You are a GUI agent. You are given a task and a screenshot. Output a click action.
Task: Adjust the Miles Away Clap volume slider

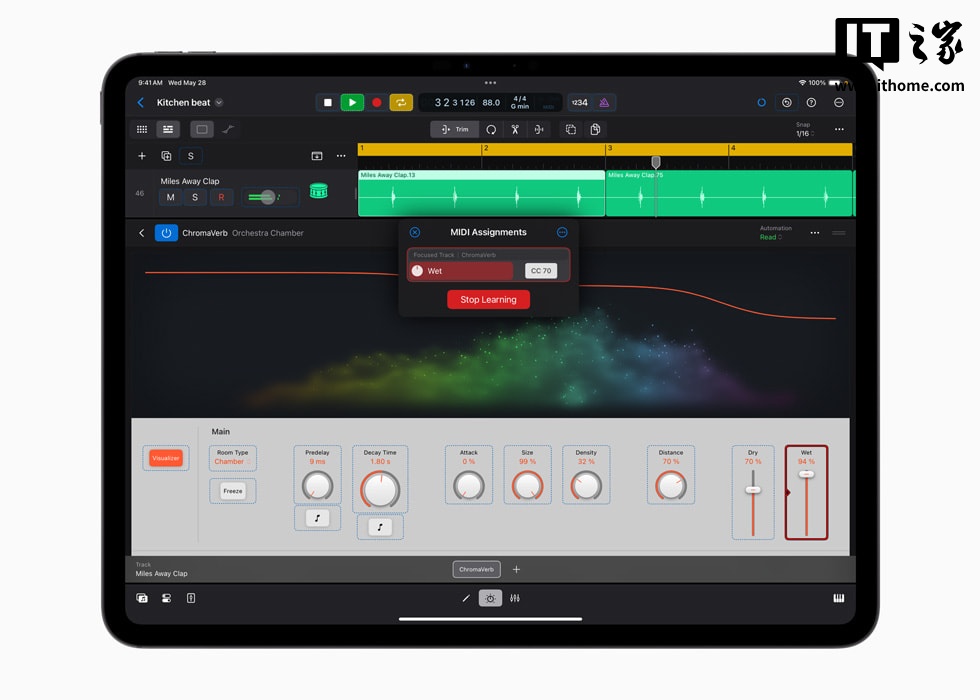[269, 198]
